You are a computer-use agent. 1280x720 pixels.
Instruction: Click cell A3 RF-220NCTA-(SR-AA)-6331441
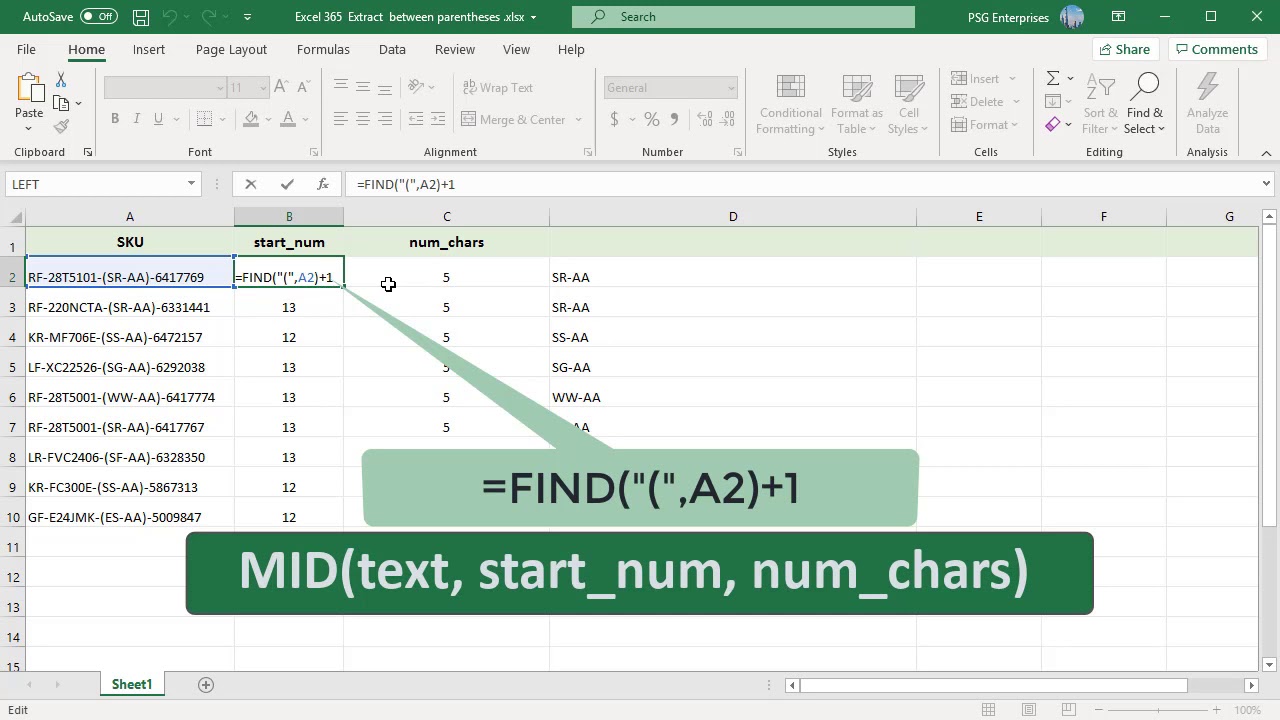pyautogui.click(x=130, y=307)
